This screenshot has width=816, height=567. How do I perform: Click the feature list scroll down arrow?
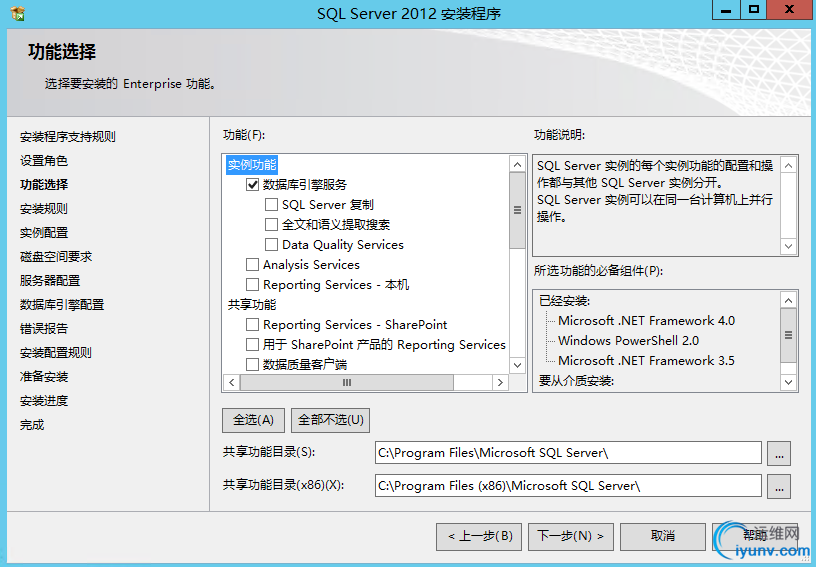point(517,365)
